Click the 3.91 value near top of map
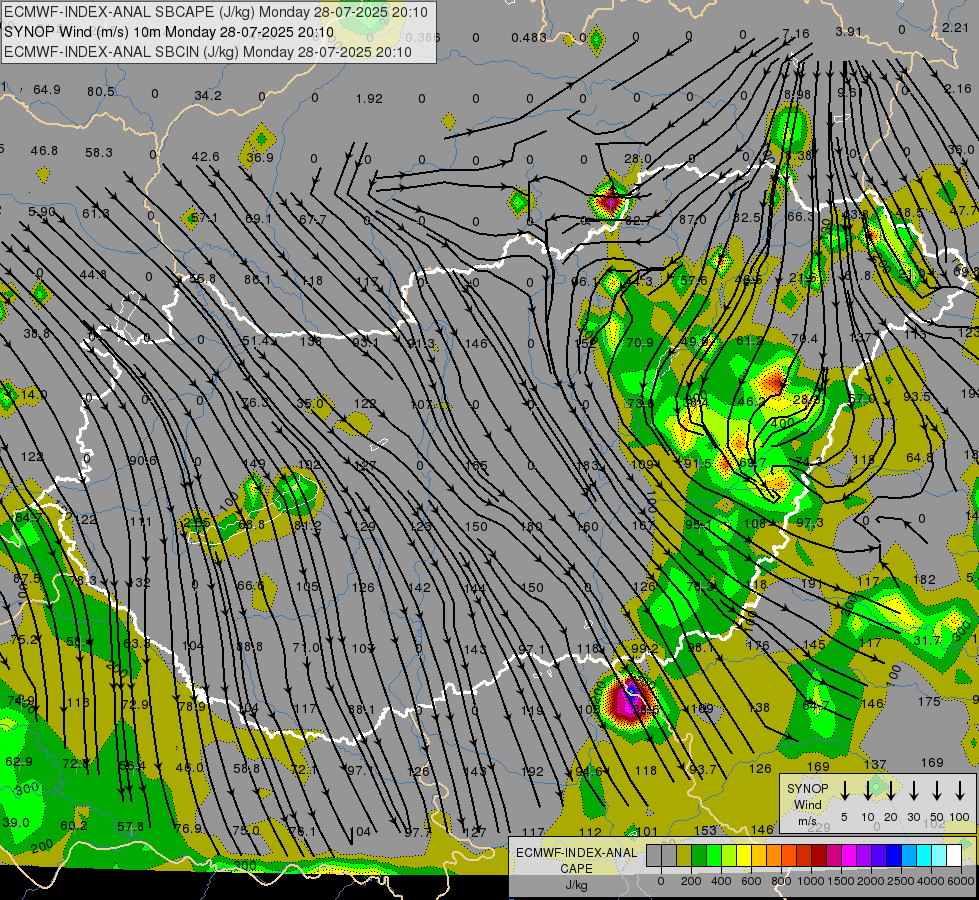The image size is (979, 900). tap(849, 31)
